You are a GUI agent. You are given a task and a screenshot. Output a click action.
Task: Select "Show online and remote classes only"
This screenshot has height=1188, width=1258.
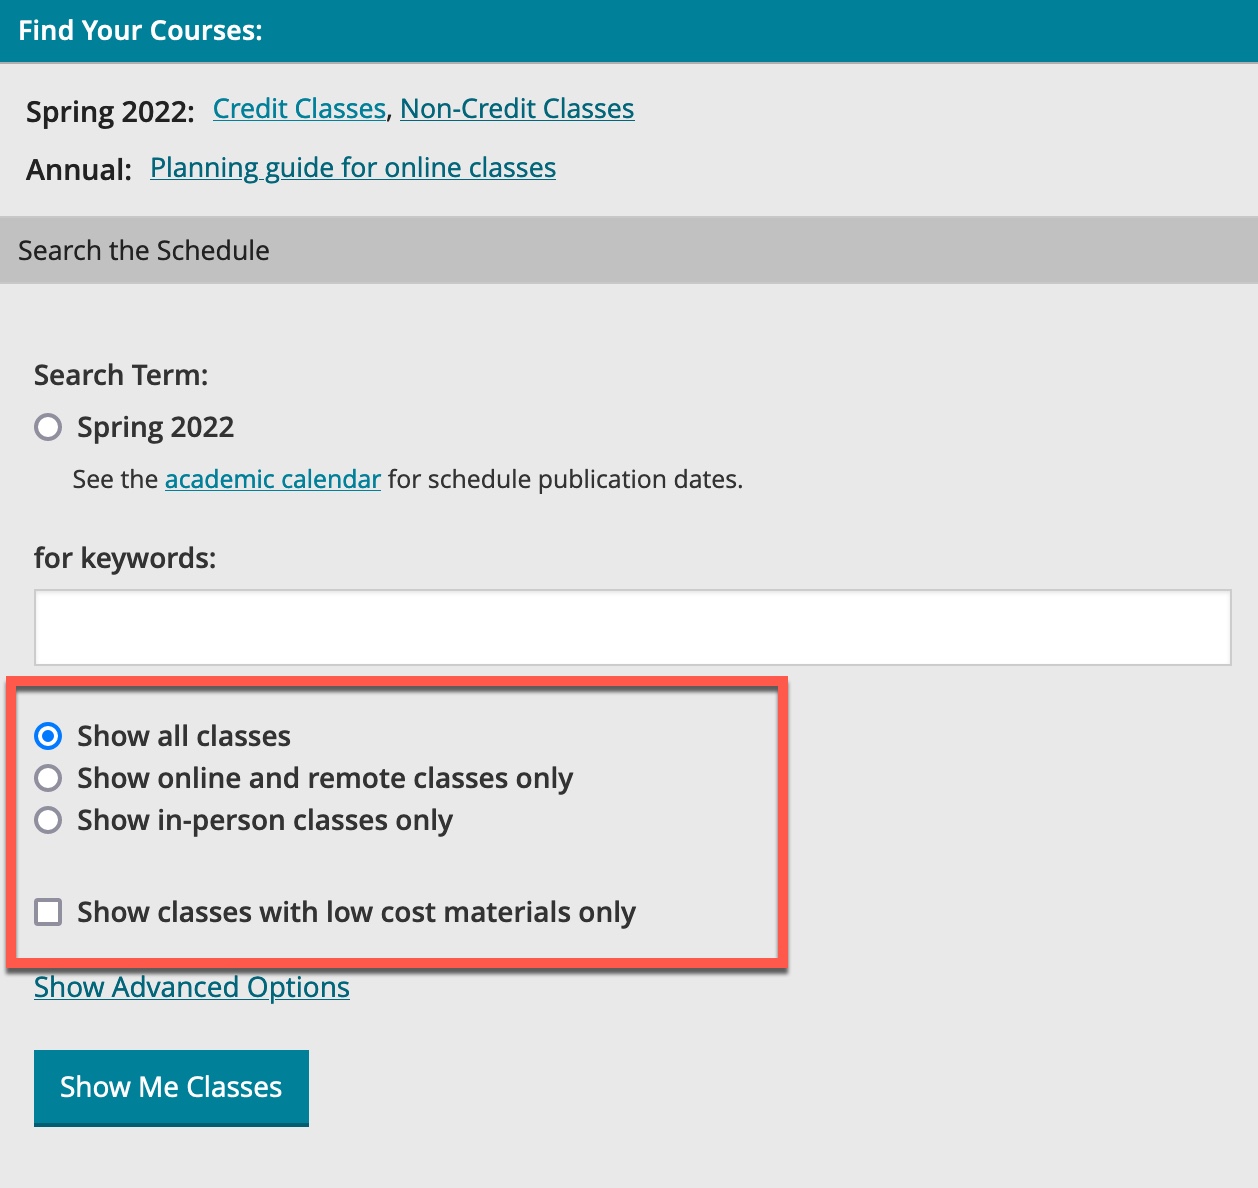tap(47, 777)
